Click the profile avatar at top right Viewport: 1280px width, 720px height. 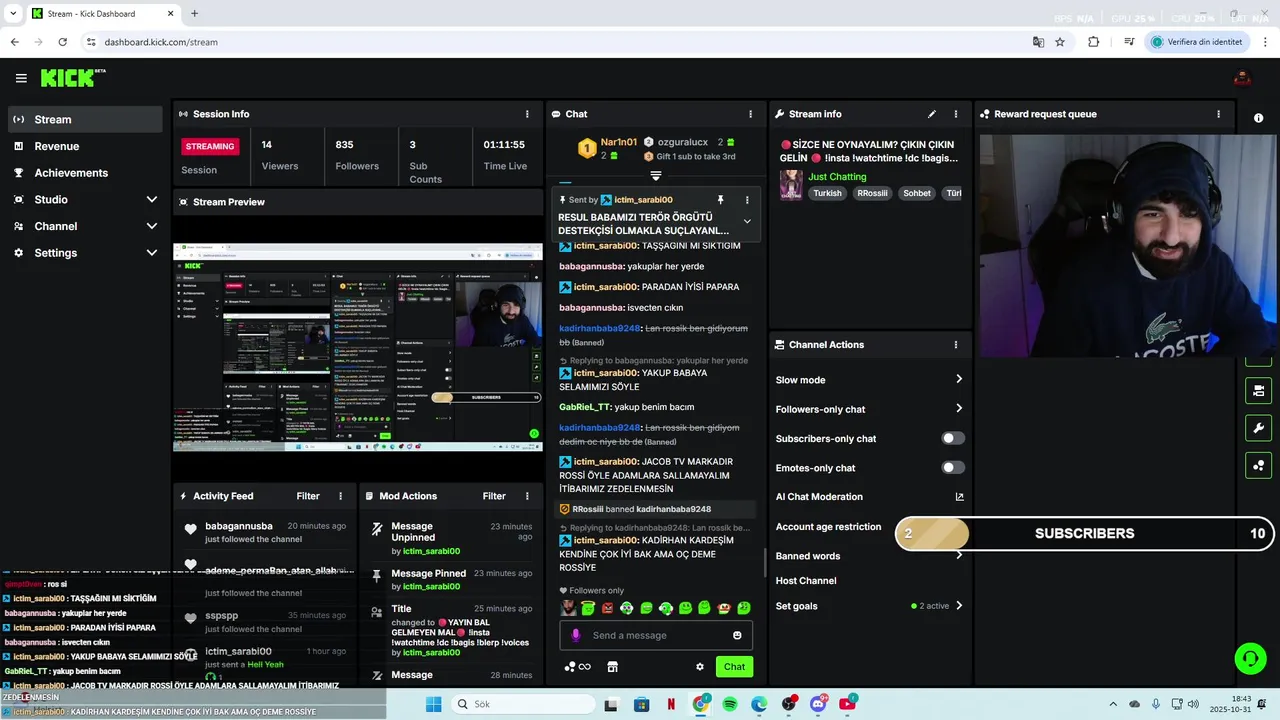(x=1243, y=78)
